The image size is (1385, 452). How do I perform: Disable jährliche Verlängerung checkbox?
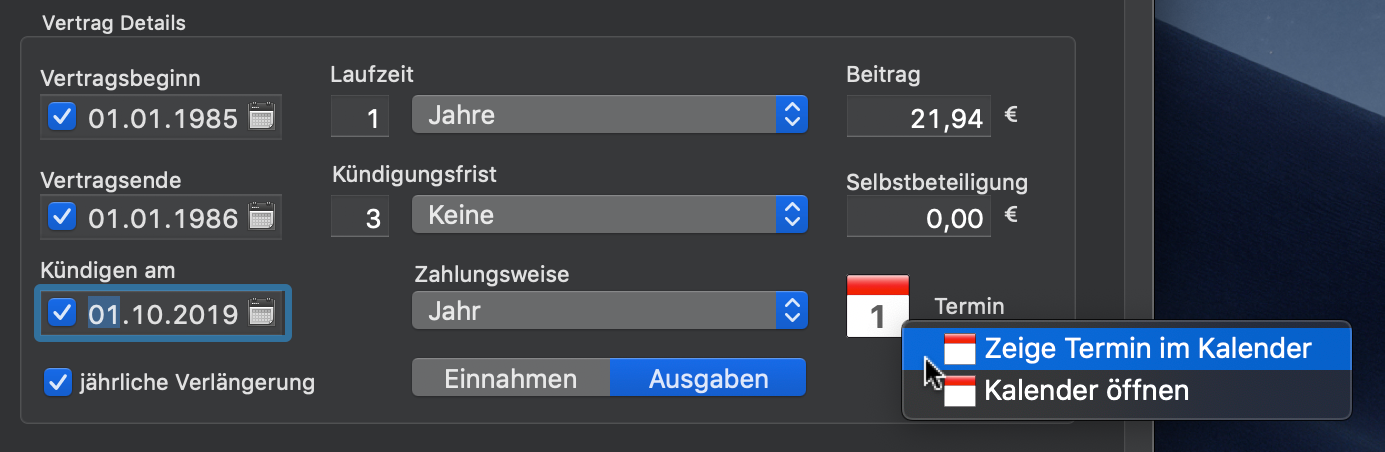point(58,381)
